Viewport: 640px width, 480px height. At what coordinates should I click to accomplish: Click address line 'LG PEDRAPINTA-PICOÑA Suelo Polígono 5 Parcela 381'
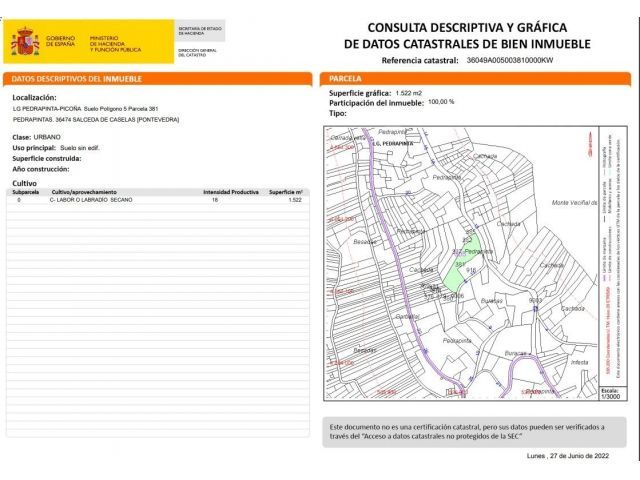click(x=85, y=109)
